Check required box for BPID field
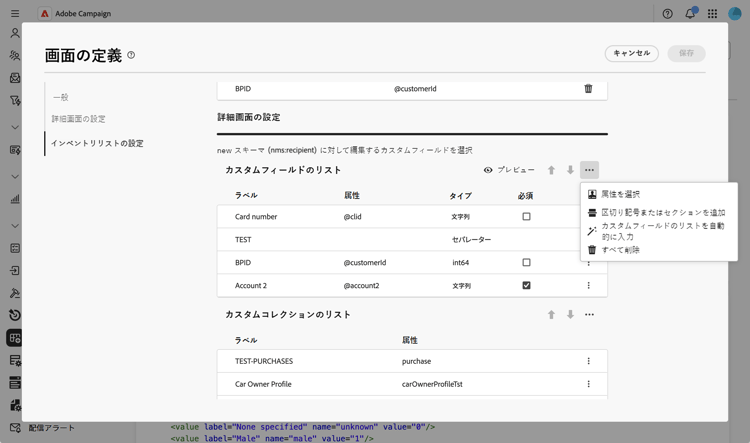This screenshot has height=443, width=750. (x=526, y=263)
